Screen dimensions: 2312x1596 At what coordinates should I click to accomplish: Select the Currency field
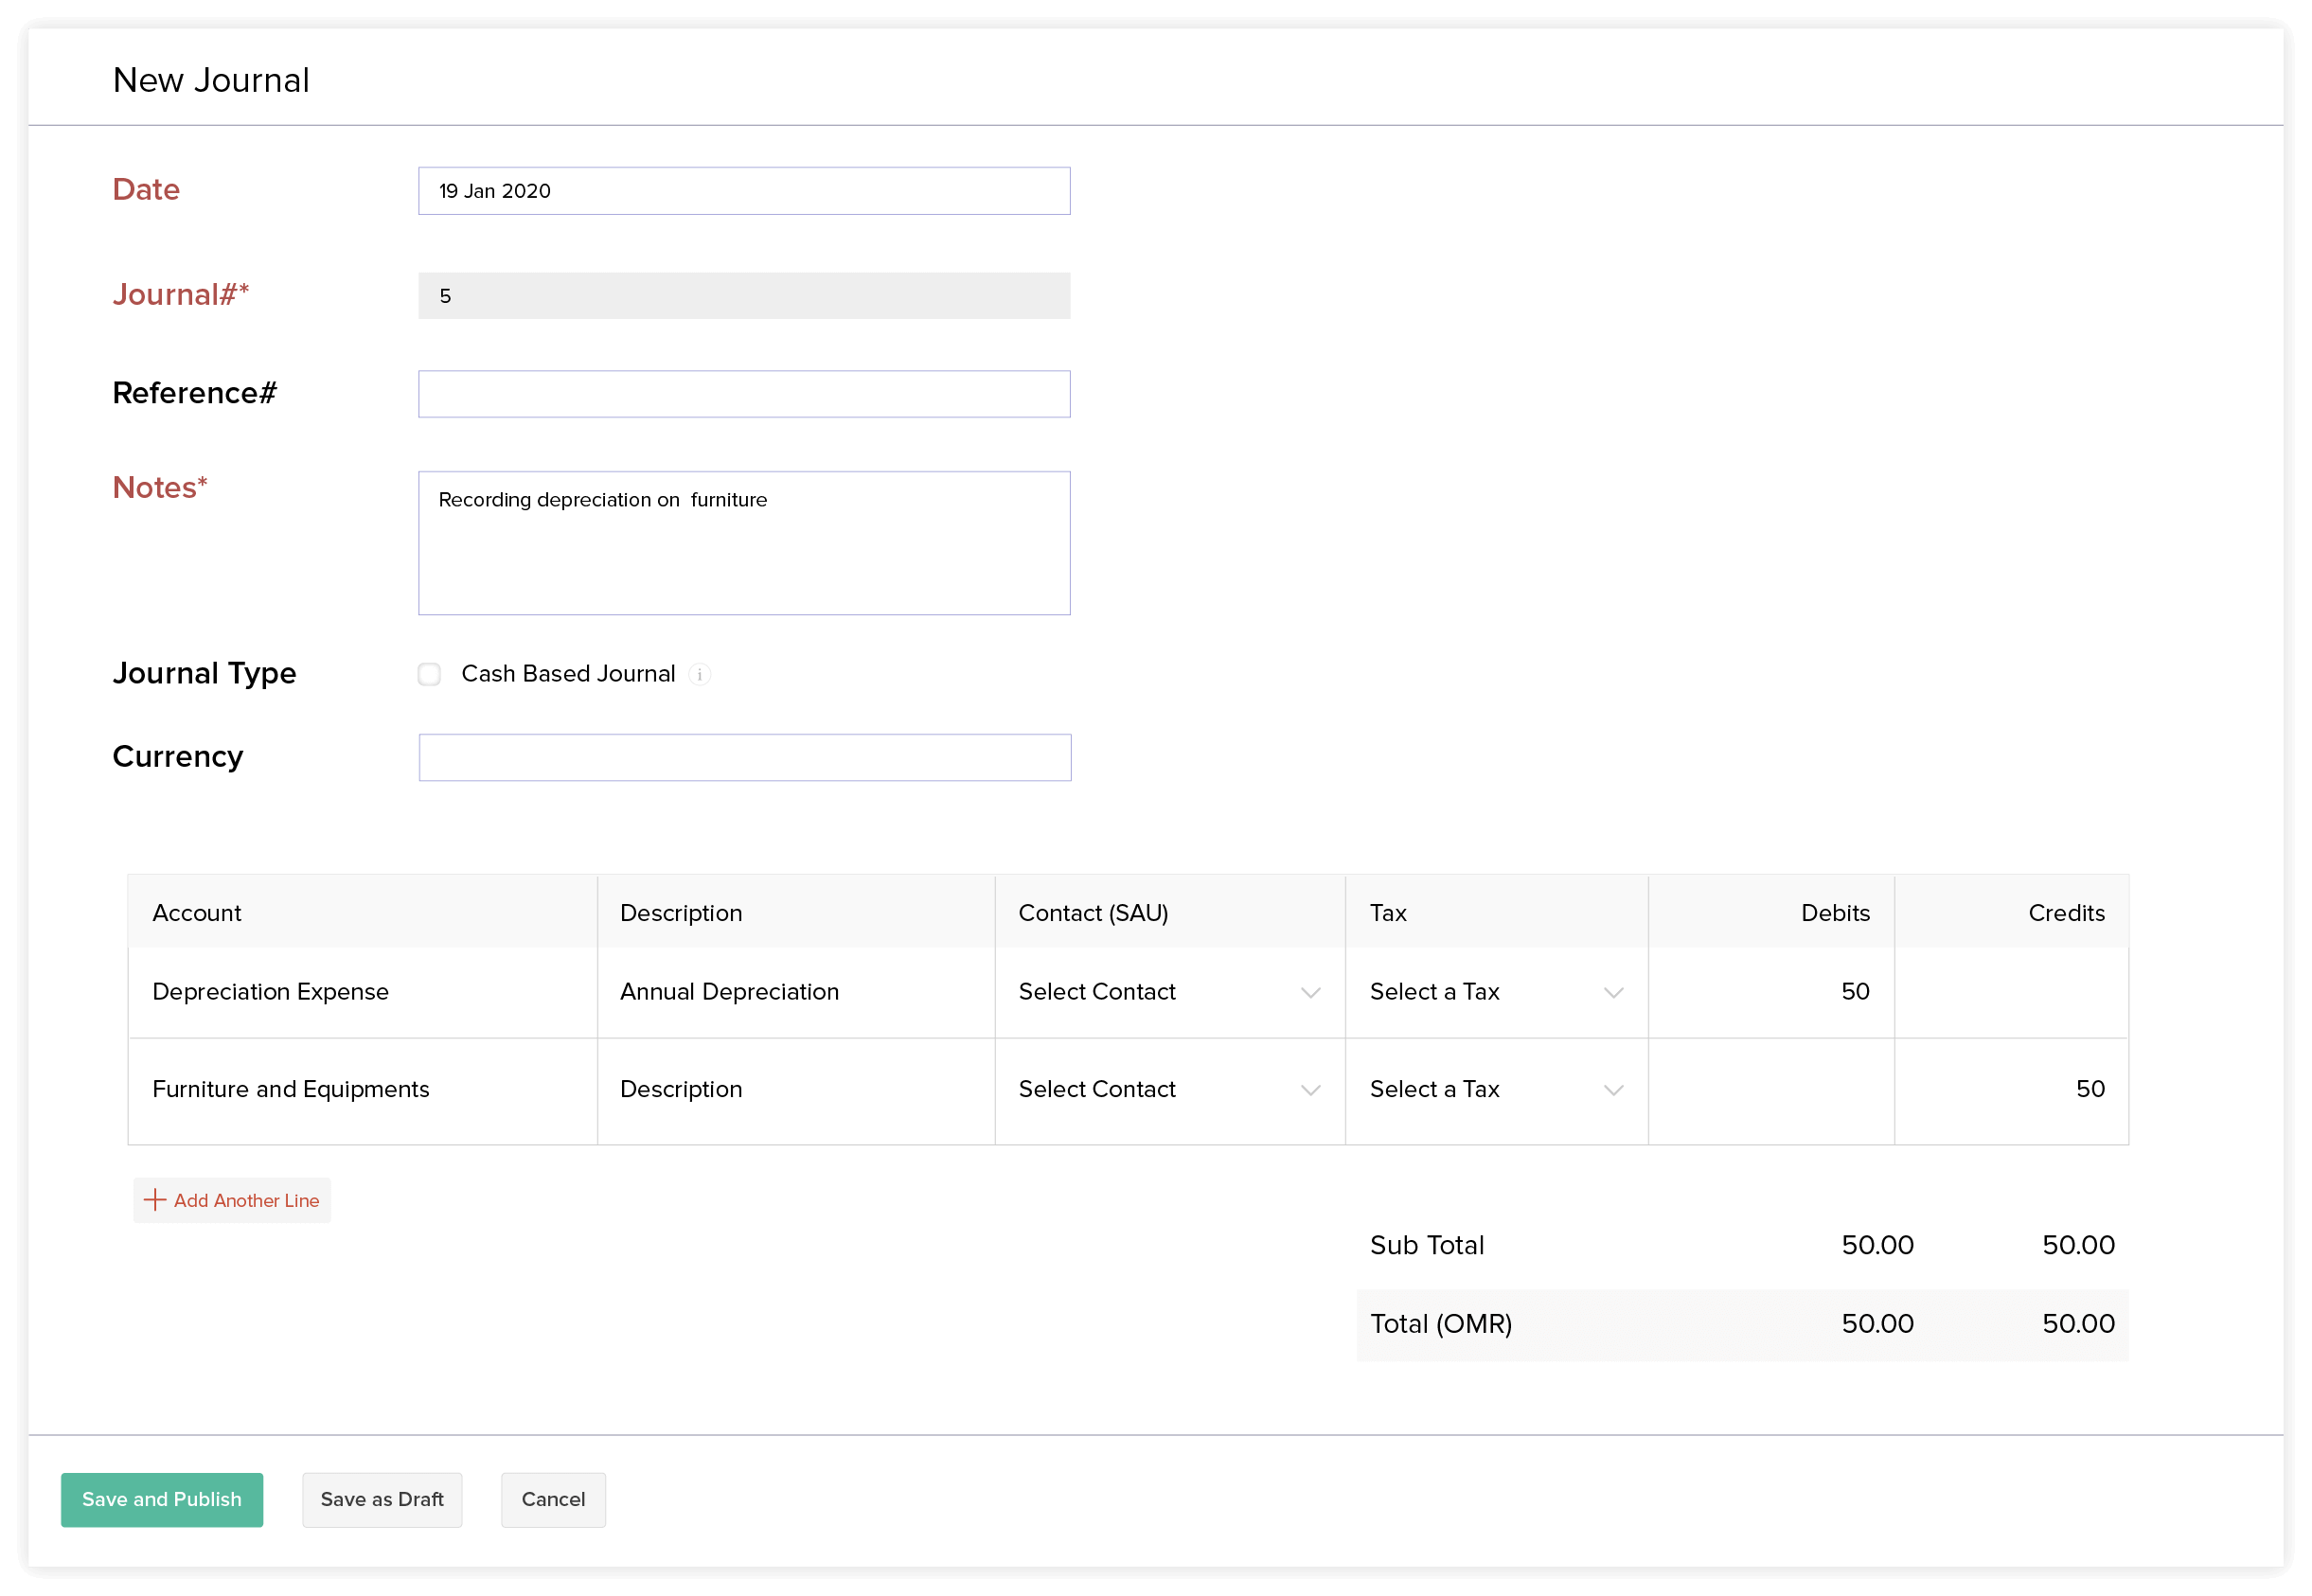[x=744, y=757]
